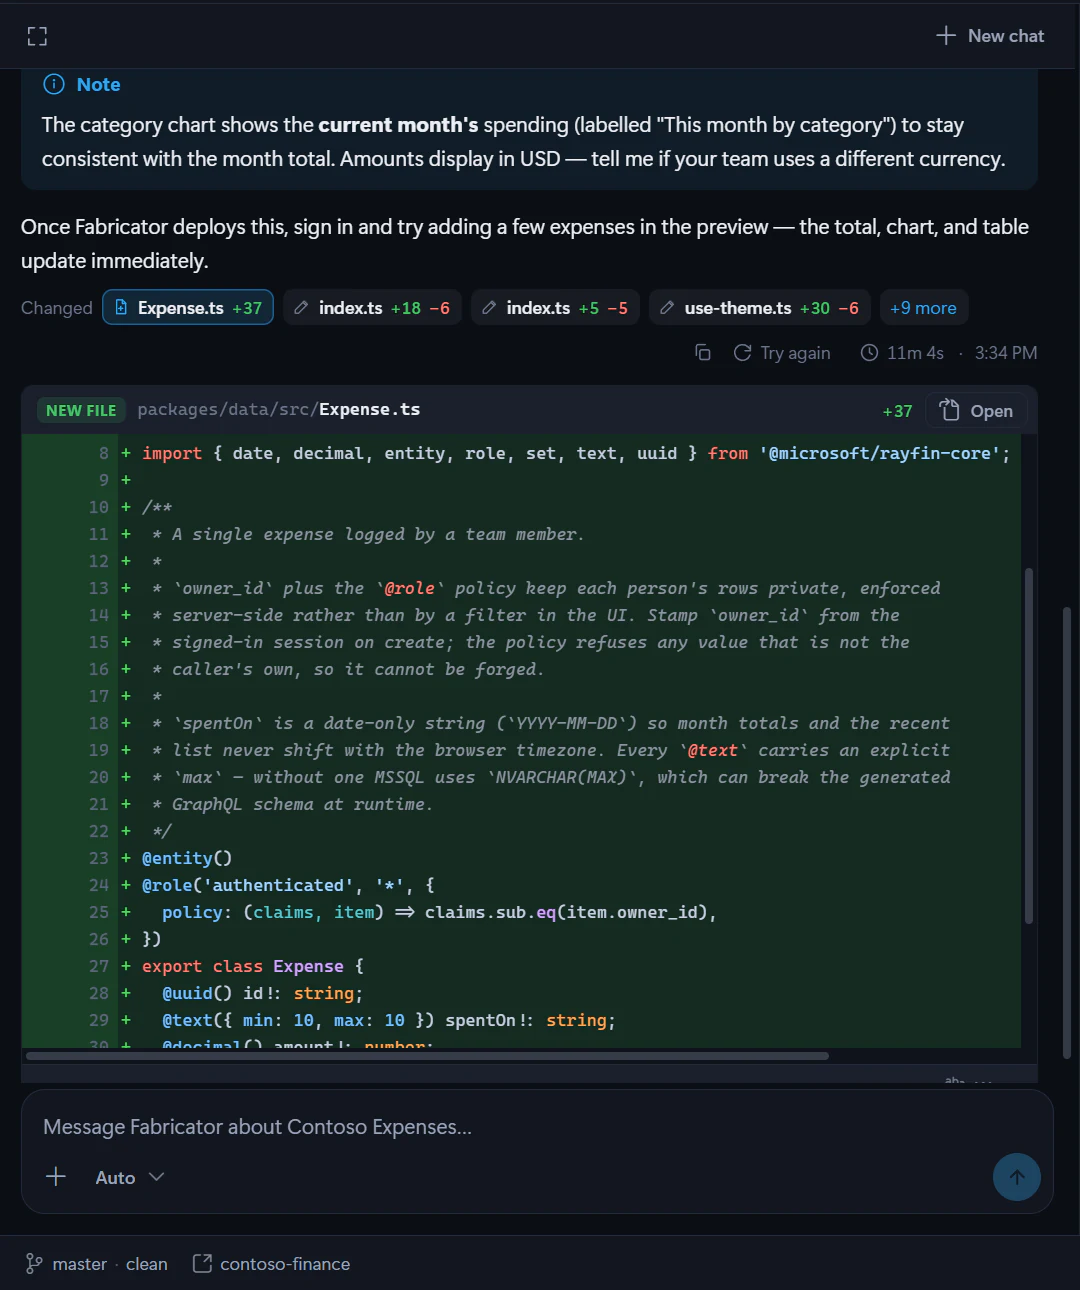Start a New chat

[x=990, y=36]
